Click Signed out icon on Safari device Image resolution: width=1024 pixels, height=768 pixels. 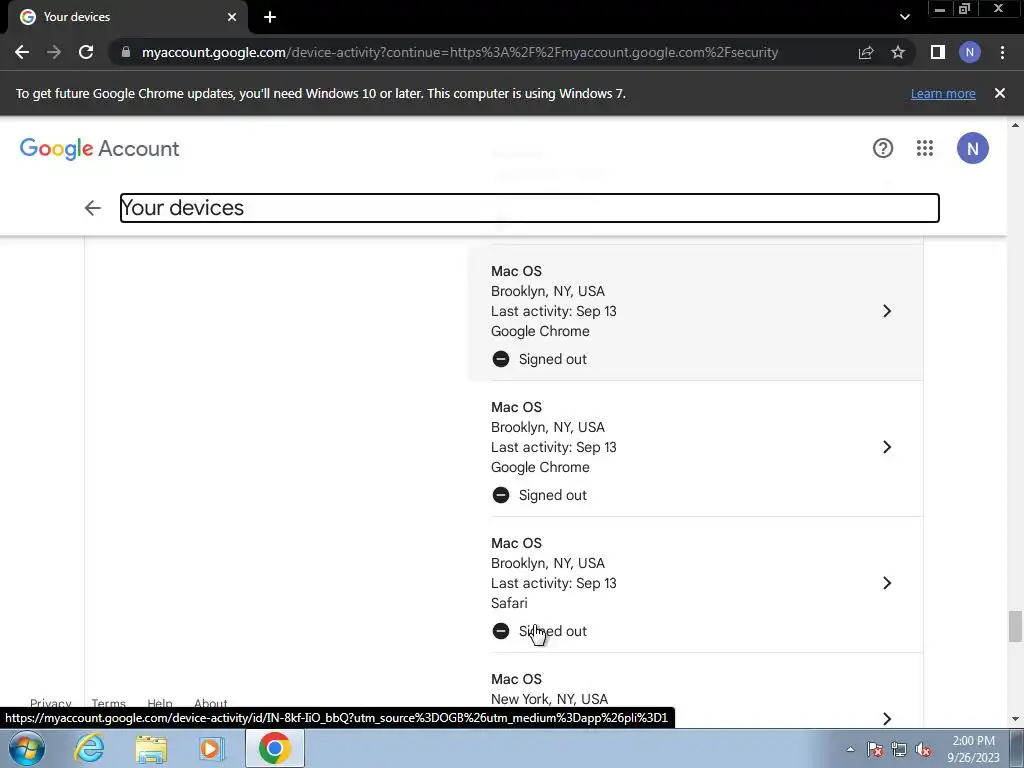click(501, 631)
